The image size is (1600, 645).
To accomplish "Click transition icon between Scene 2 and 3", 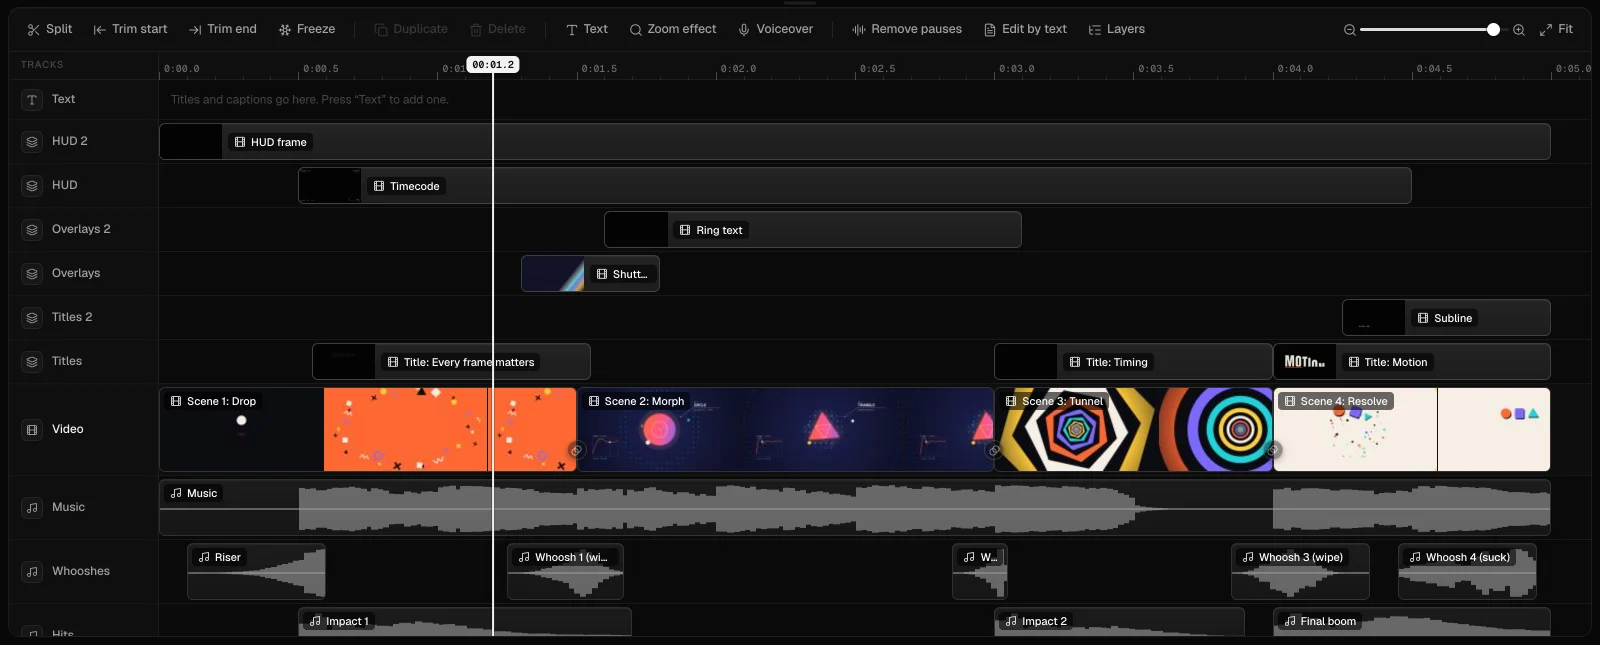I will click(x=994, y=450).
